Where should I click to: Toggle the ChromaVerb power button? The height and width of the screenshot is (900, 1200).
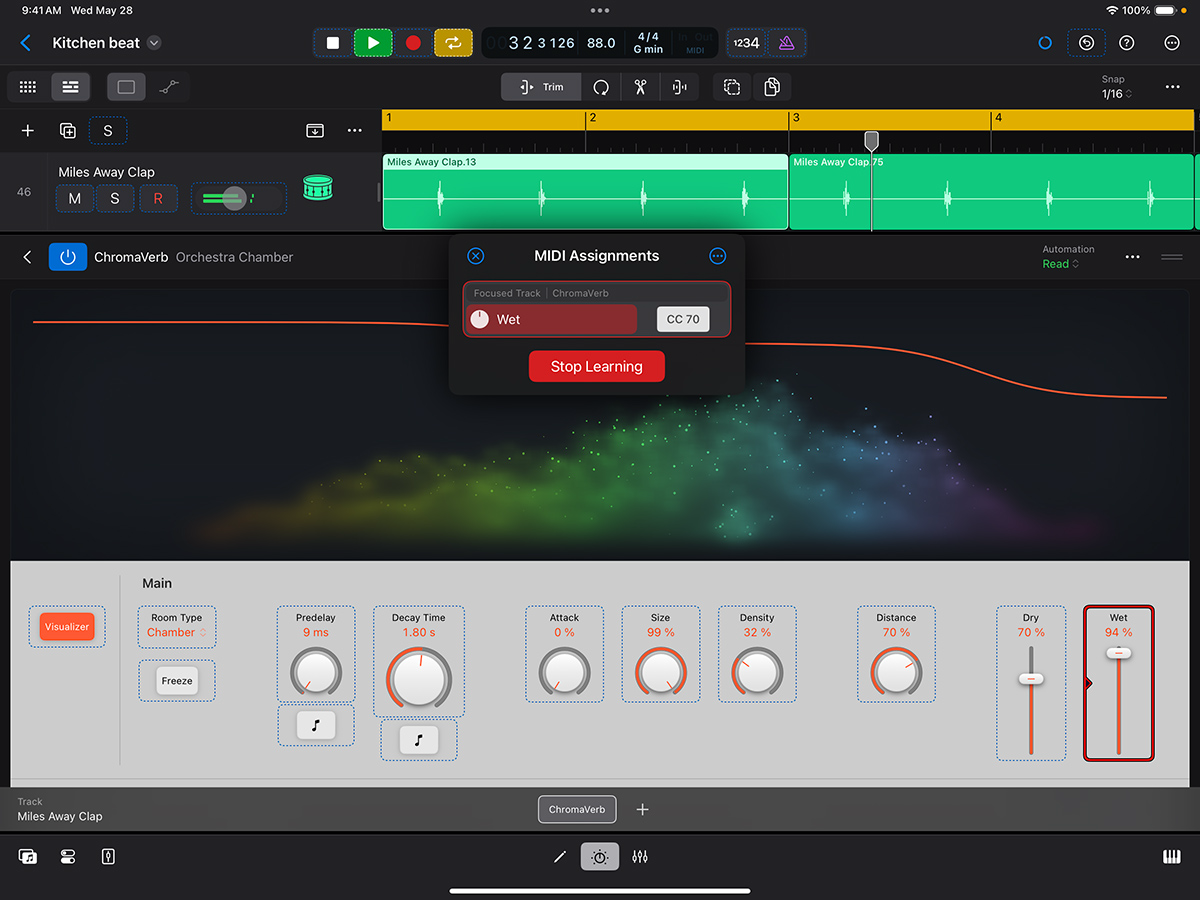pos(68,257)
